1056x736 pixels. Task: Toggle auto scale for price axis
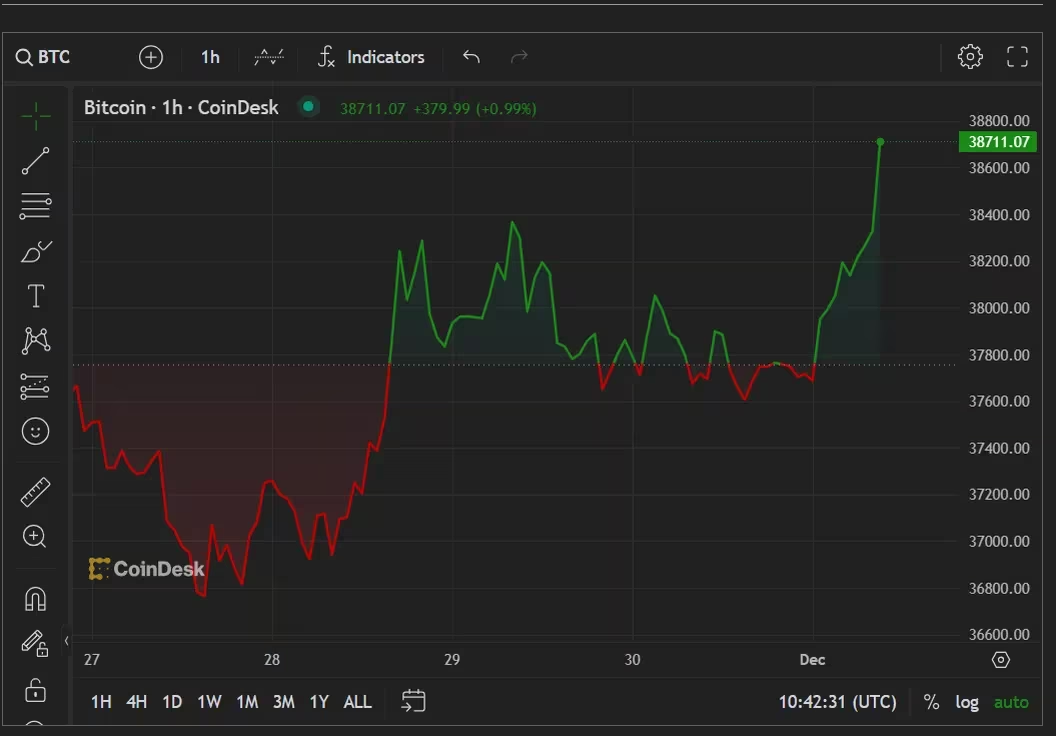(x=1010, y=702)
